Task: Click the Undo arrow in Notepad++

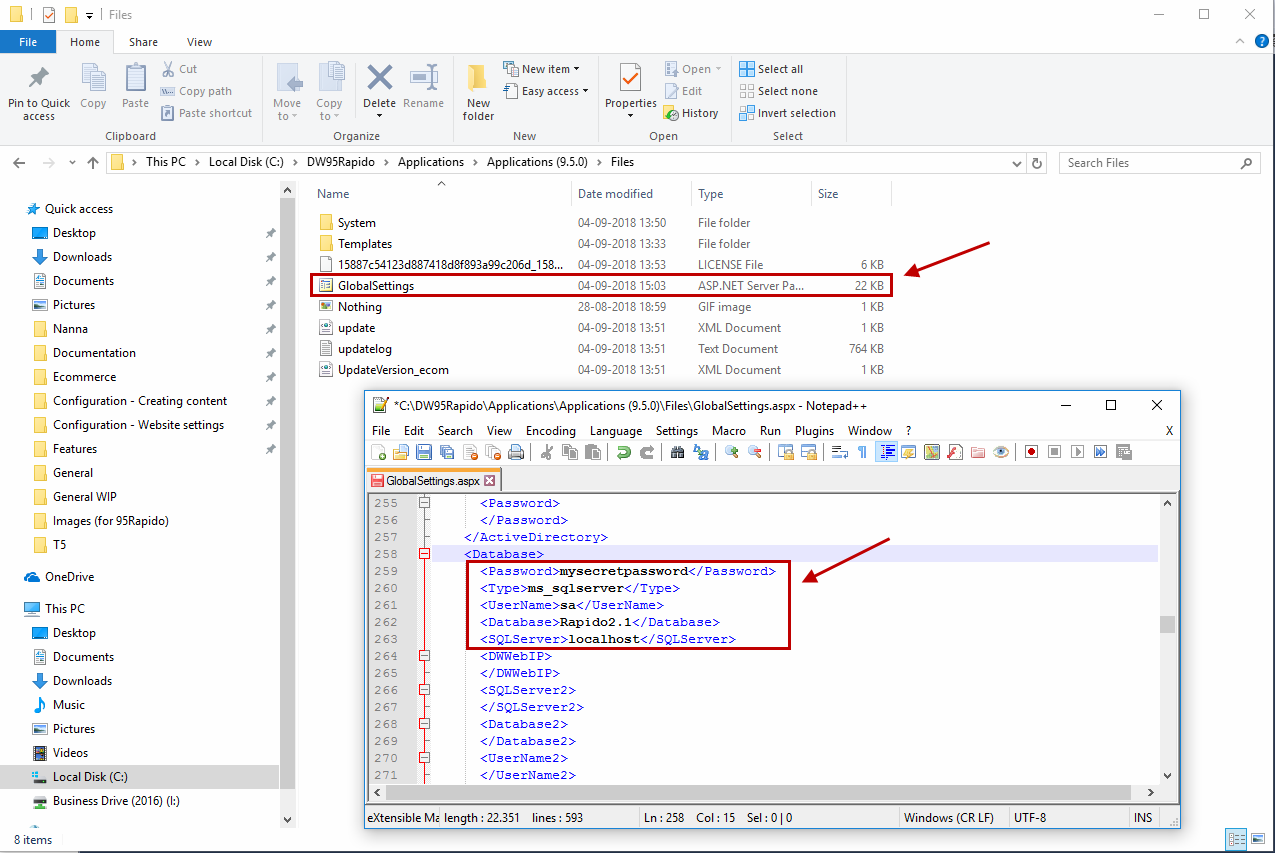Action: pos(624,452)
